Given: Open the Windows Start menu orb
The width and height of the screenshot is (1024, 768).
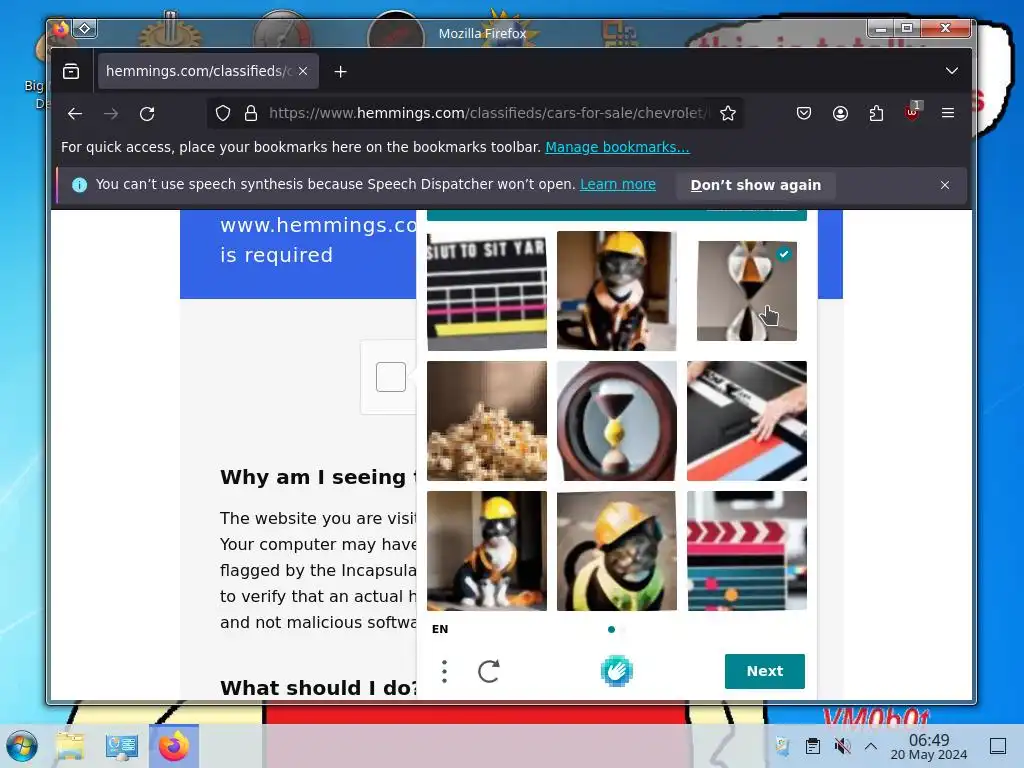Looking at the screenshot, I should pos(22,746).
